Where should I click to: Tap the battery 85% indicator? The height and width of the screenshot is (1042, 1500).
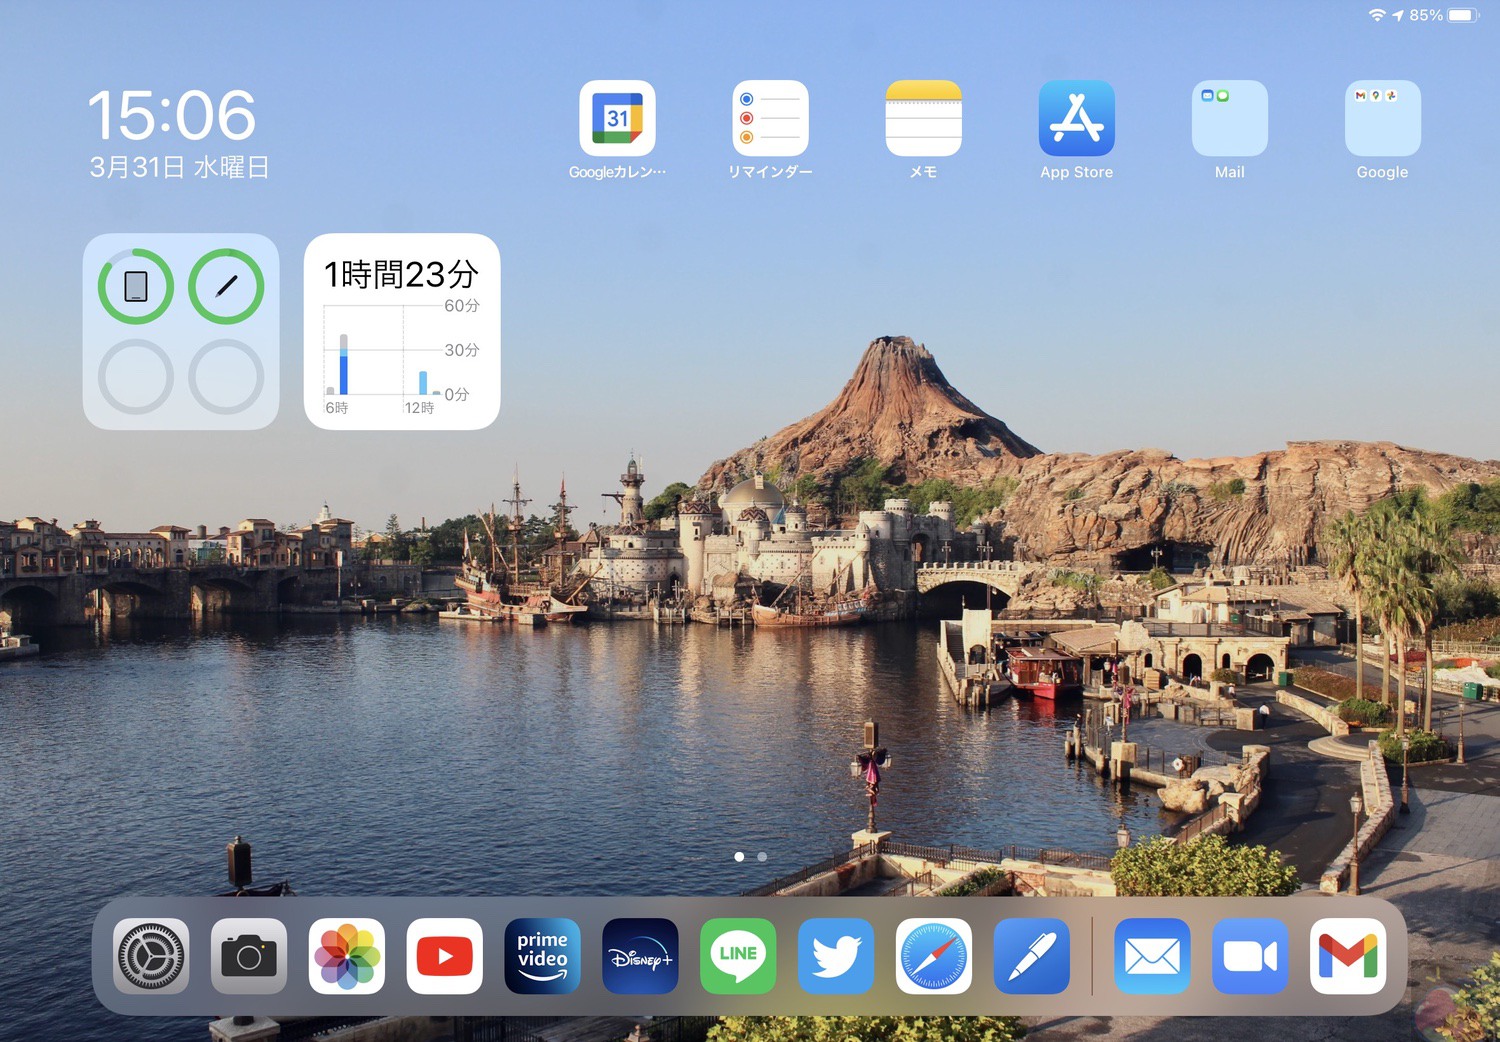pos(1444,15)
